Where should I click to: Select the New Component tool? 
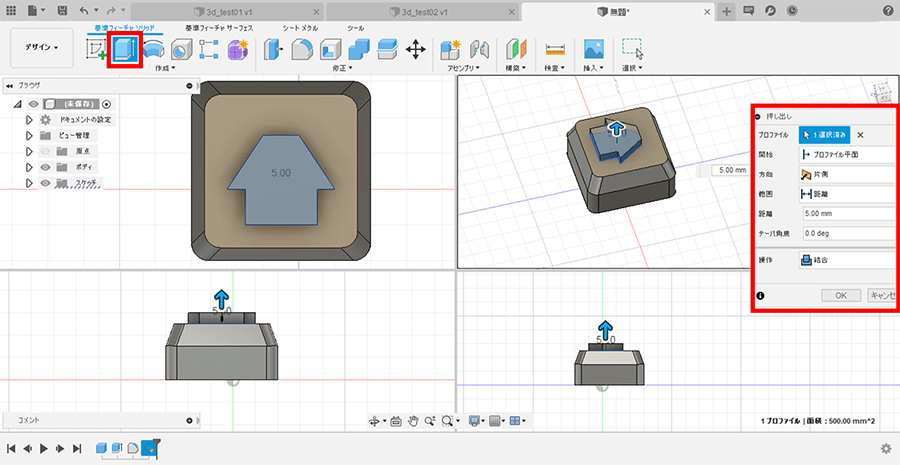[451, 50]
